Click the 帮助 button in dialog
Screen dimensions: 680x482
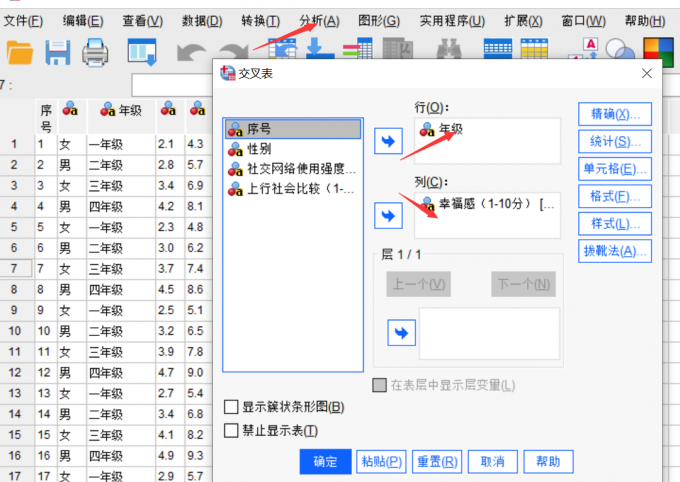click(x=549, y=462)
